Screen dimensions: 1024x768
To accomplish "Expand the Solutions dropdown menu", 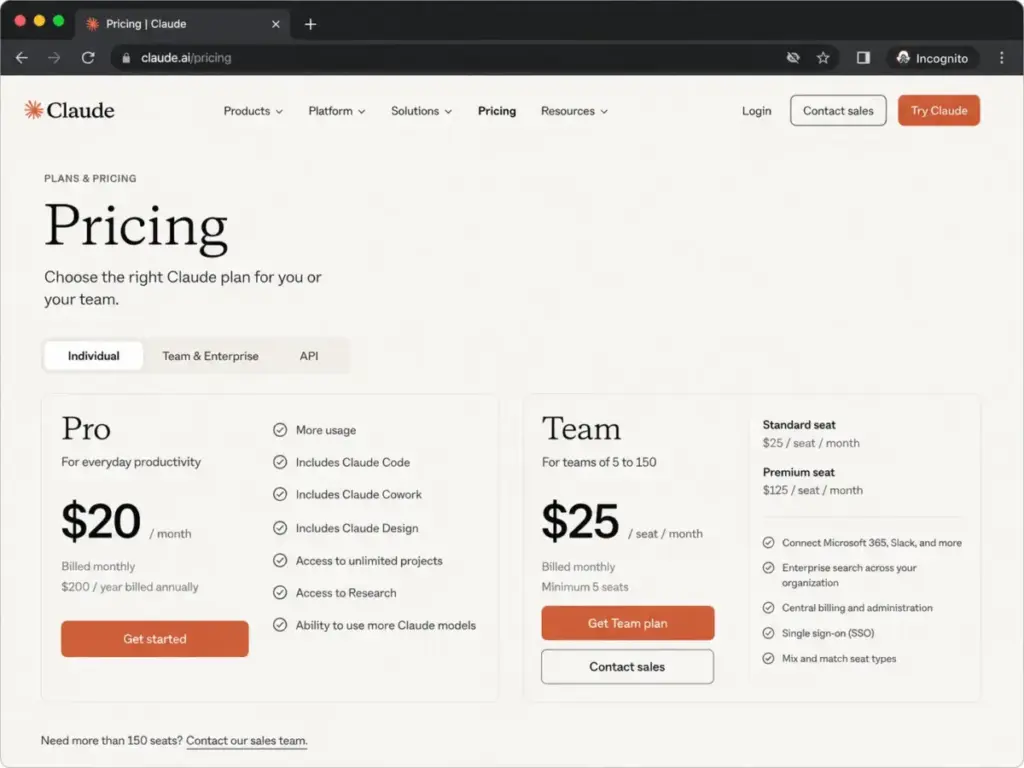I will click(421, 111).
